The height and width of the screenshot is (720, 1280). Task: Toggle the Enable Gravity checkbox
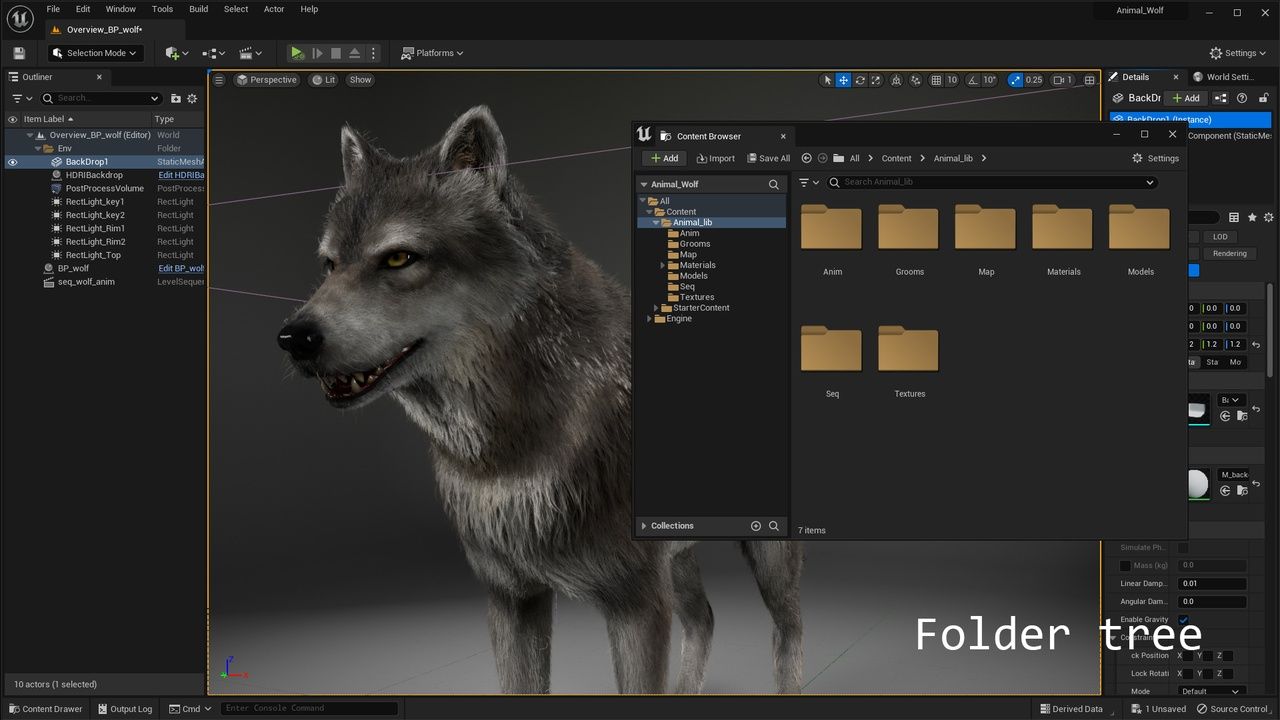(x=1183, y=620)
